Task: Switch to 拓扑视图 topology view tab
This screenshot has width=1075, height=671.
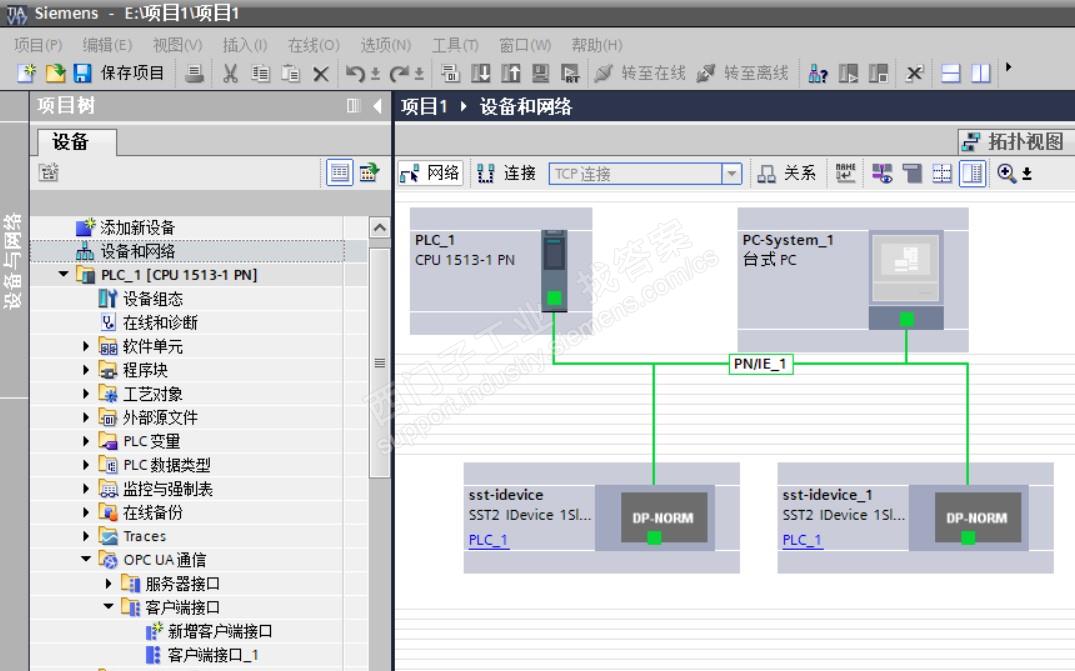Action: click(x=1016, y=142)
